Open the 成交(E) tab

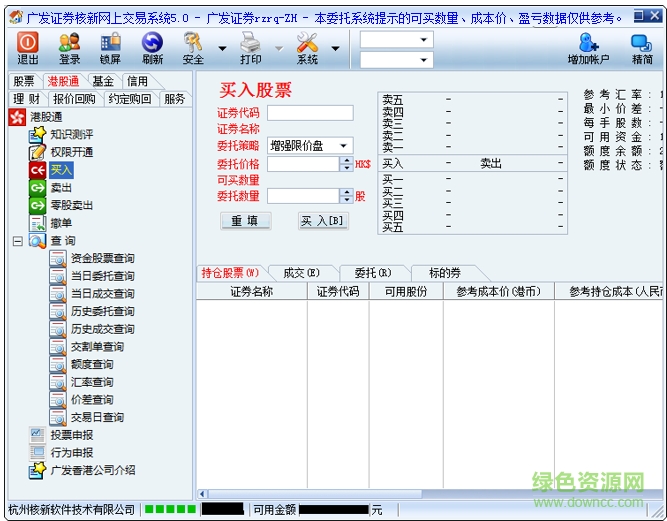coord(301,273)
